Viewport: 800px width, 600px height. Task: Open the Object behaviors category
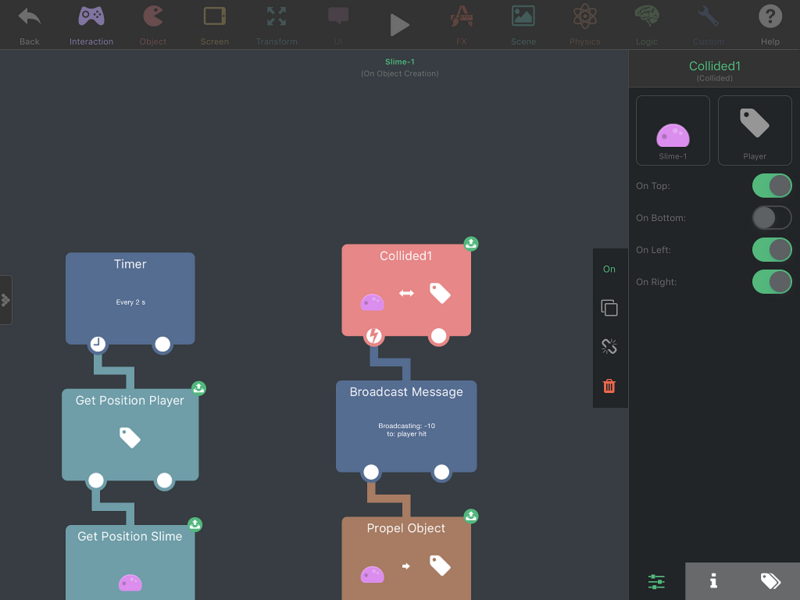[x=153, y=24]
